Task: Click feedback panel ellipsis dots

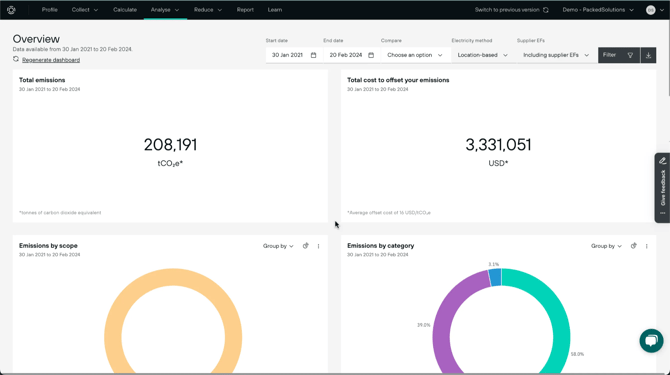Action: coord(662,213)
